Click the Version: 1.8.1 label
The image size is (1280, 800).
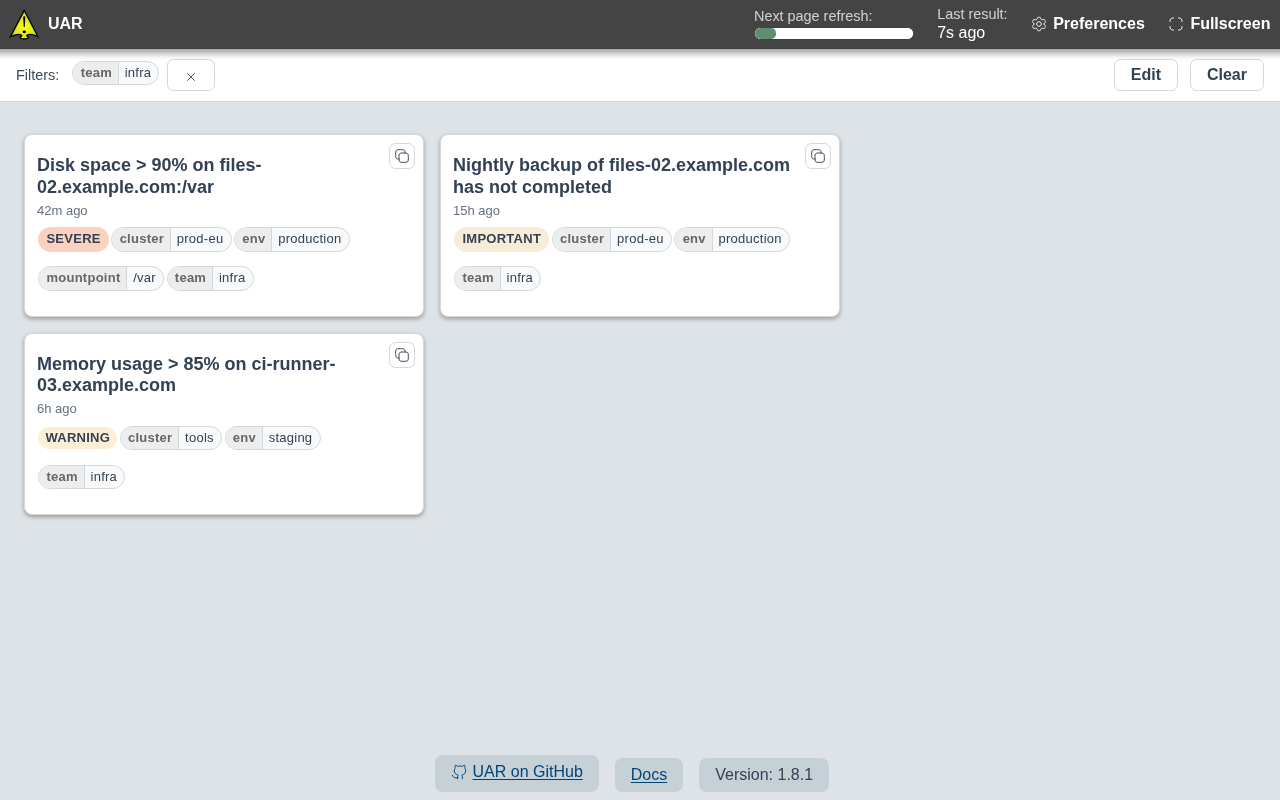(x=764, y=775)
